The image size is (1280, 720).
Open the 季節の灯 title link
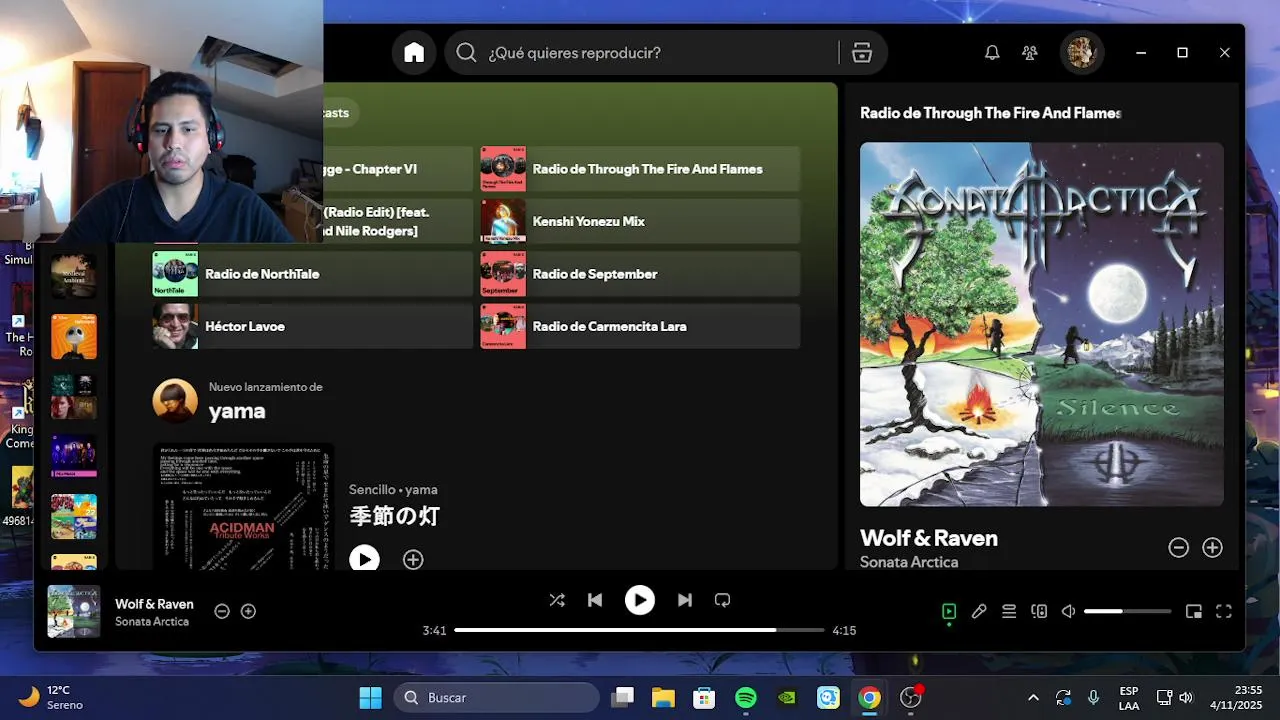tap(394, 516)
